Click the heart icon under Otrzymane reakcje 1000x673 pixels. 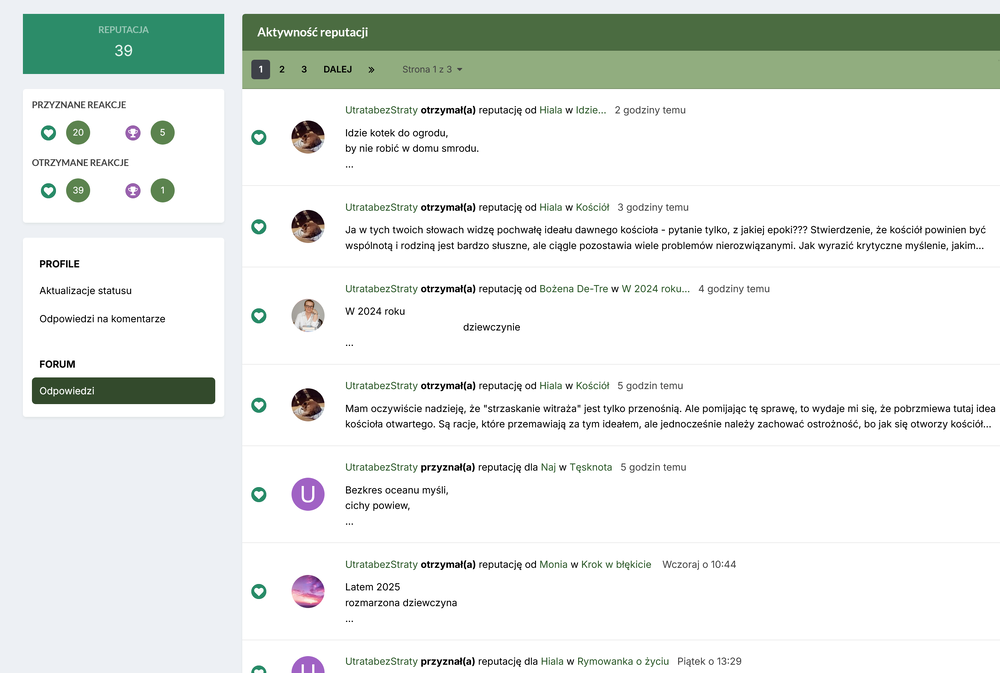(48, 190)
